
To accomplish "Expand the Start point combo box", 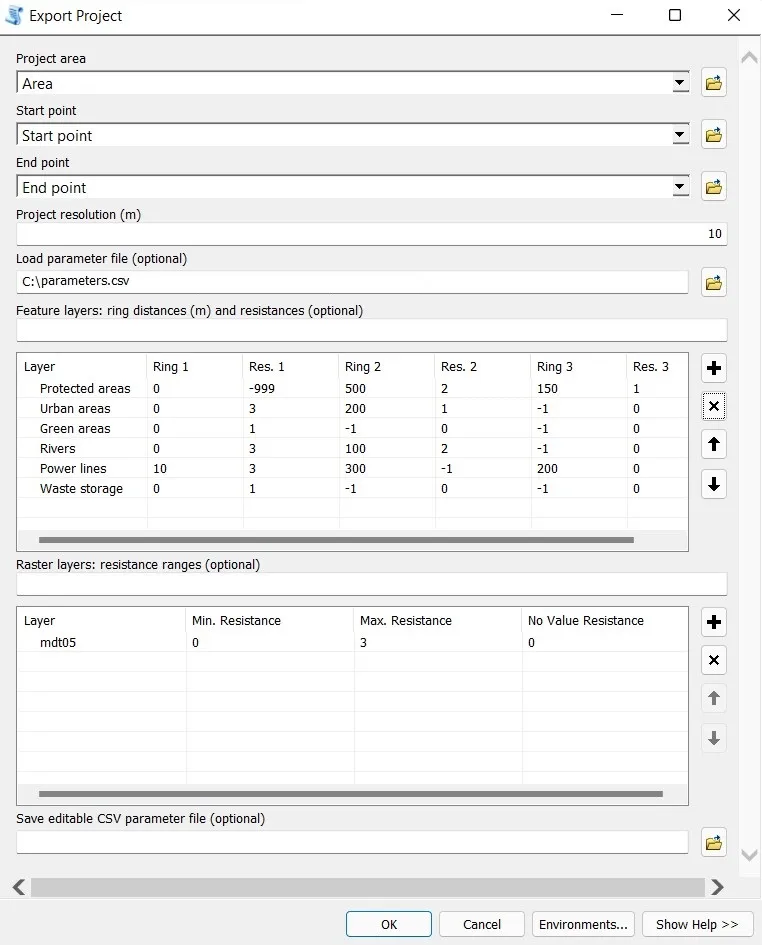I will pos(681,134).
